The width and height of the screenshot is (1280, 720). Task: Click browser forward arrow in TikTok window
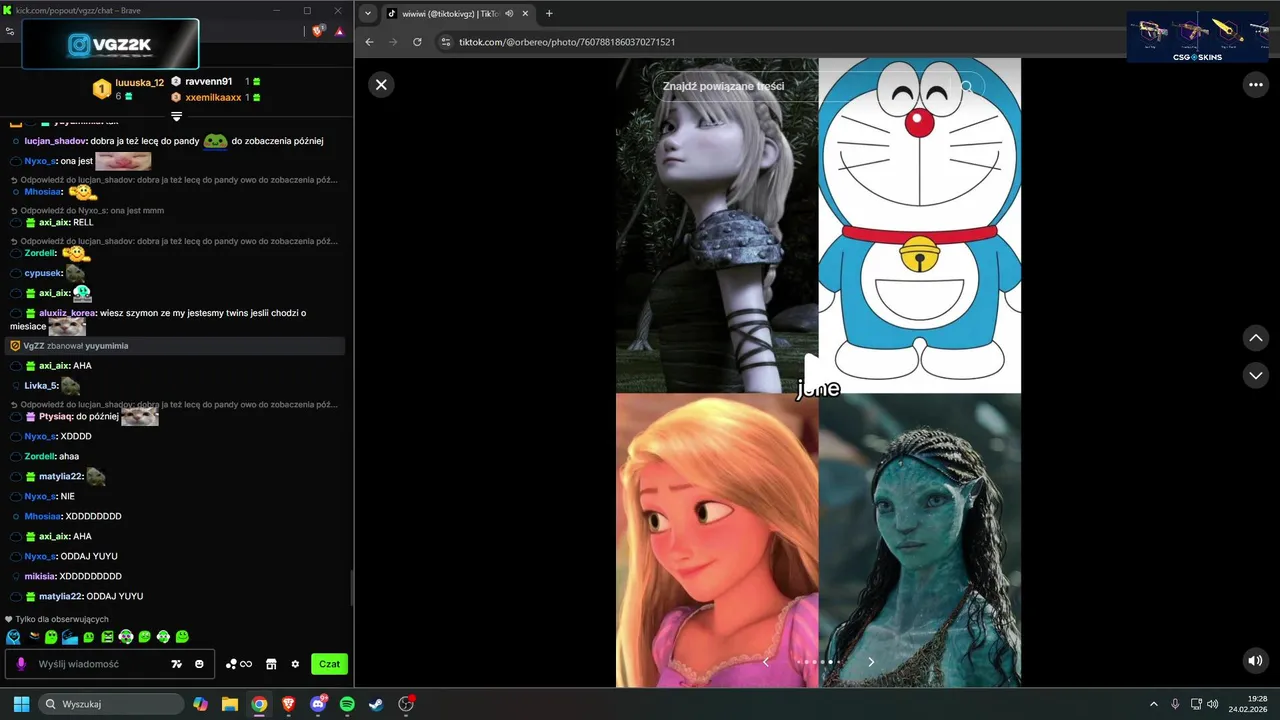(x=393, y=42)
